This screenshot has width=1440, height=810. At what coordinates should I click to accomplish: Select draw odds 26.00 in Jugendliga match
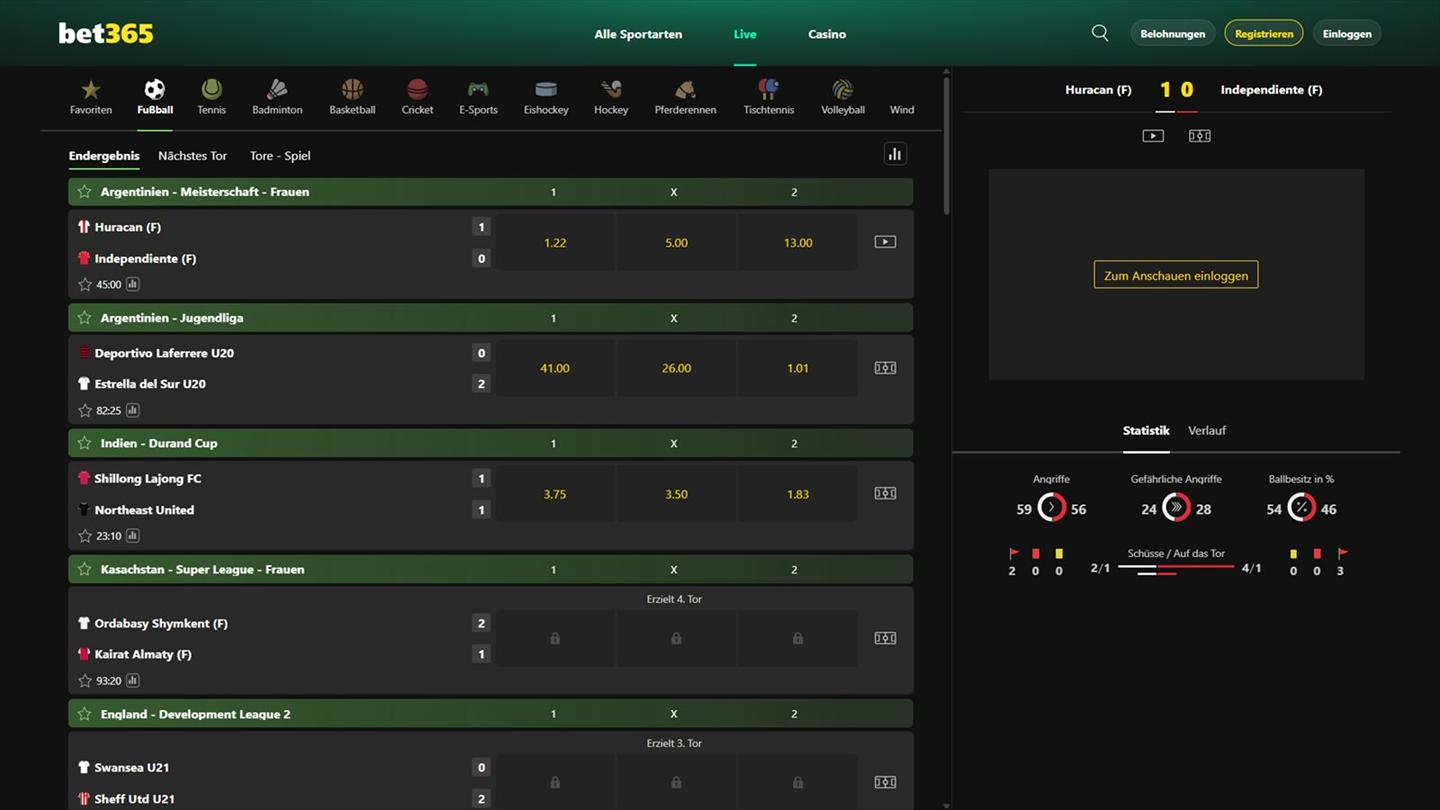(676, 368)
